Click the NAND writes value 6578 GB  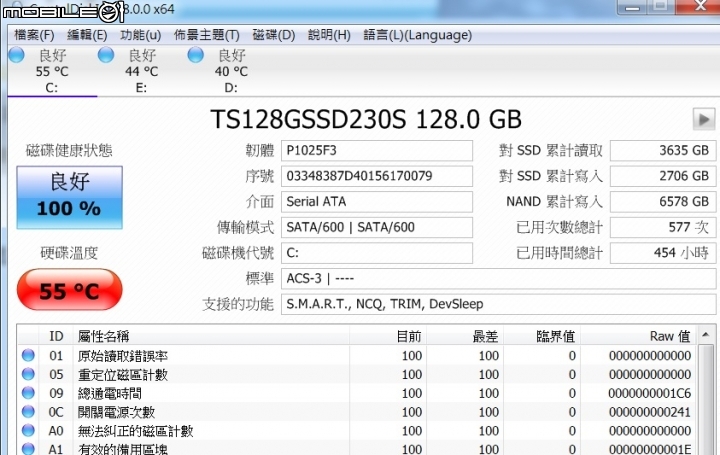click(663, 202)
